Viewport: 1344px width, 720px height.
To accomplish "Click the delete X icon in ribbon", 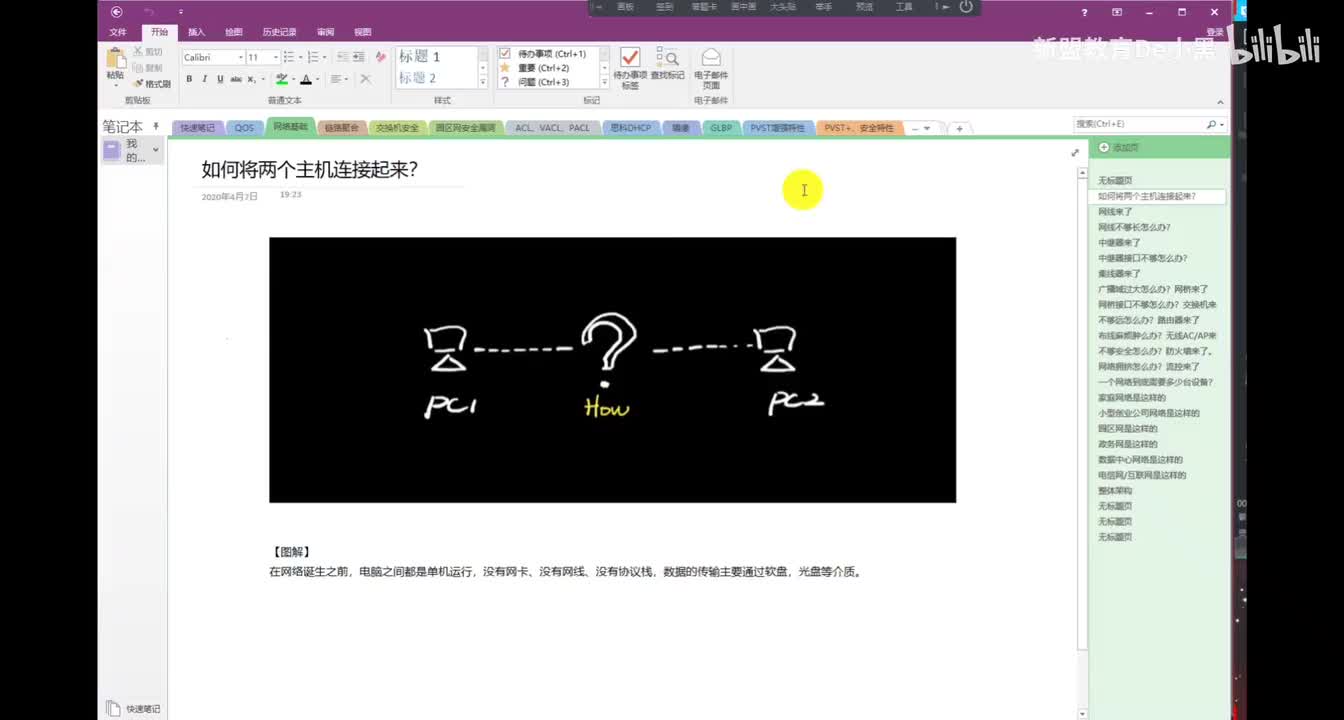I will pyautogui.click(x=365, y=79).
